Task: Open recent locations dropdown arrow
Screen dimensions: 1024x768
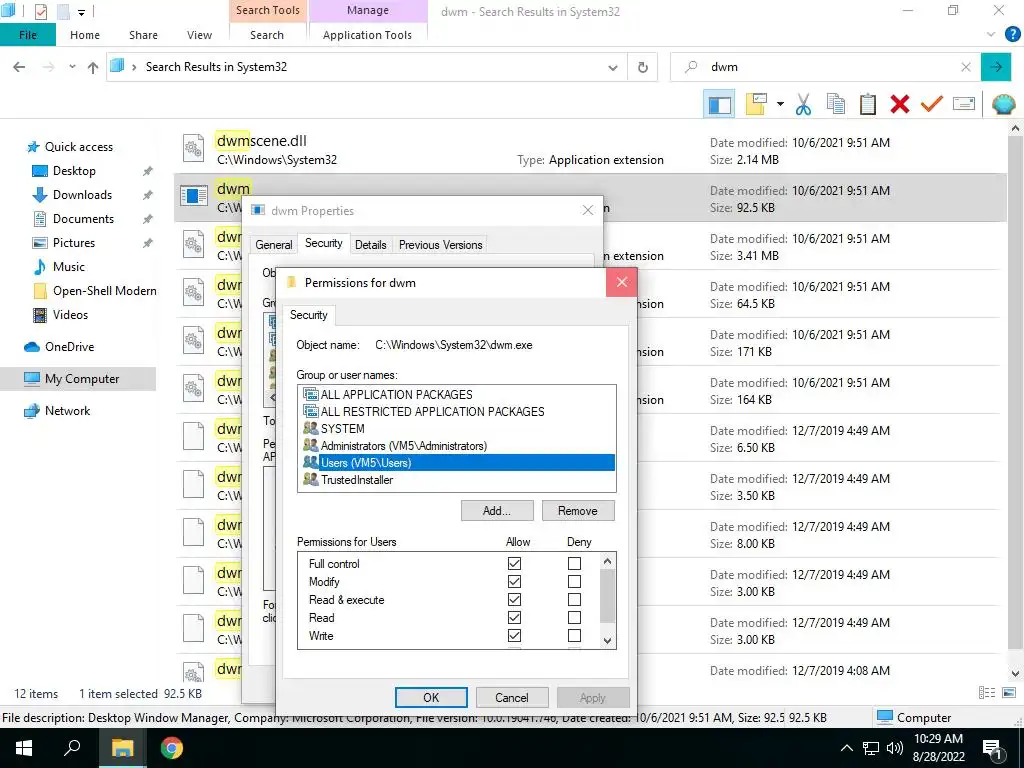Action: (72, 67)
